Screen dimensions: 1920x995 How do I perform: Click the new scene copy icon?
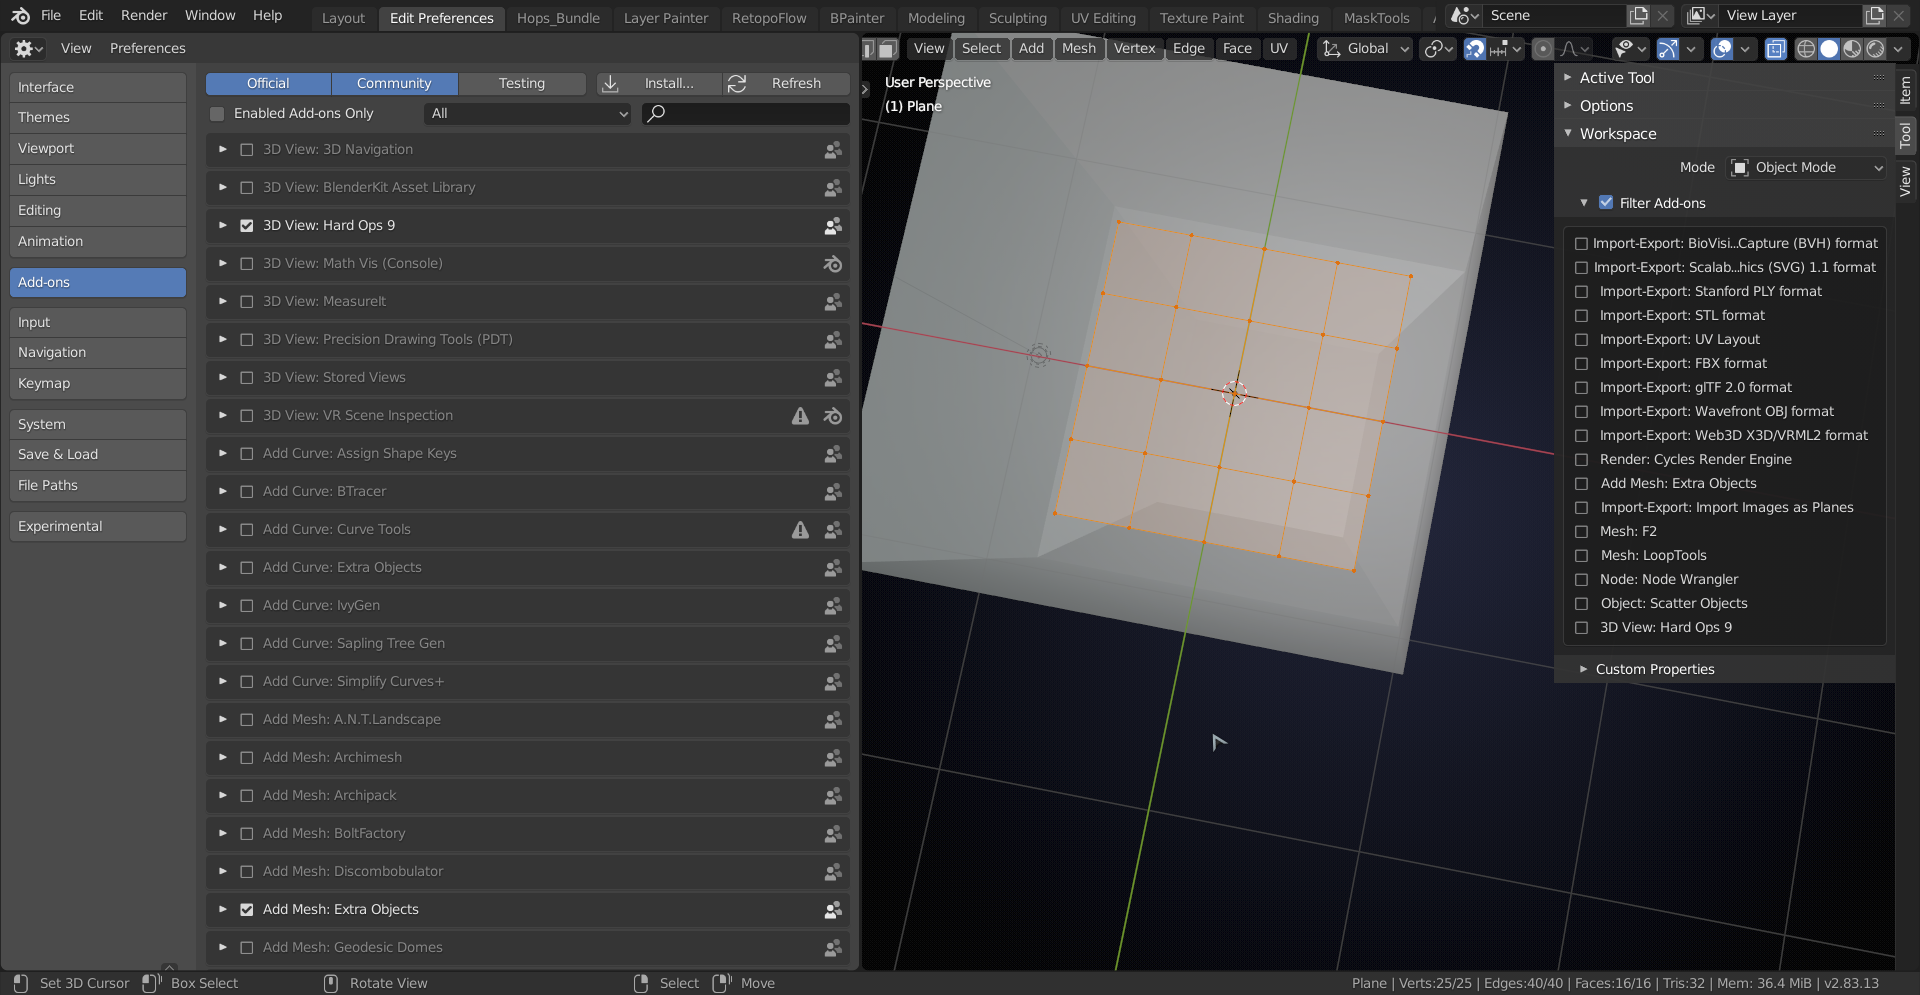pyautogui.click(x=1638, y=16)
